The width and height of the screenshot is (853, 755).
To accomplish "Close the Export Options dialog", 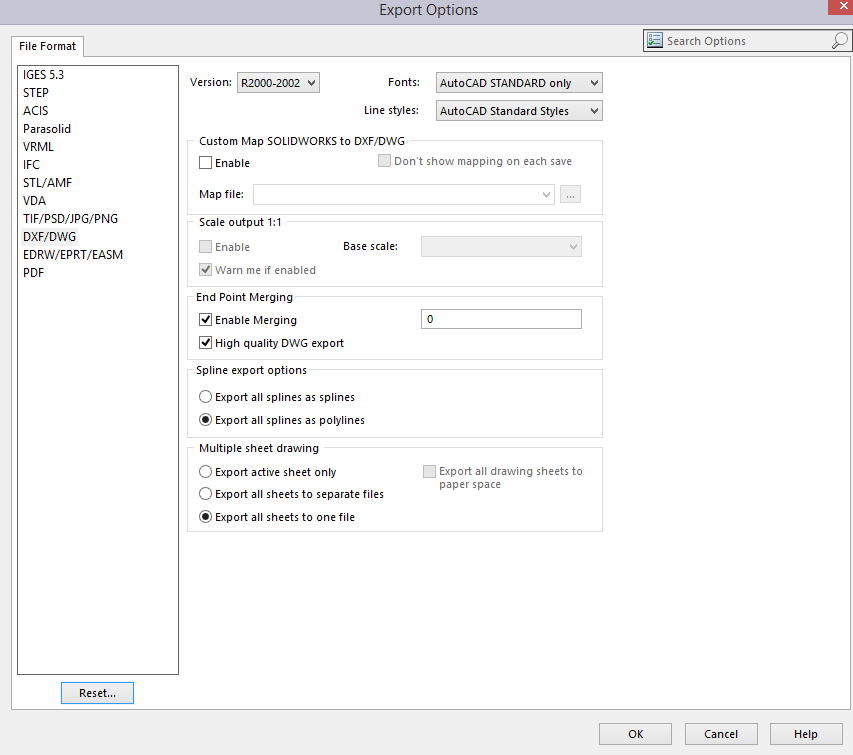I will (838, 10).
